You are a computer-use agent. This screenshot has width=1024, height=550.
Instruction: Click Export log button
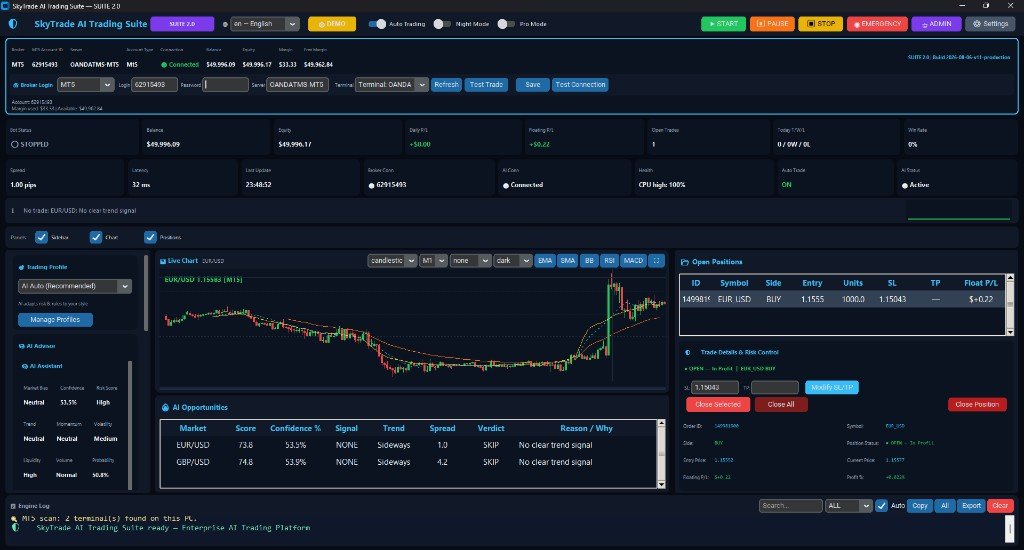click(971, 506)
